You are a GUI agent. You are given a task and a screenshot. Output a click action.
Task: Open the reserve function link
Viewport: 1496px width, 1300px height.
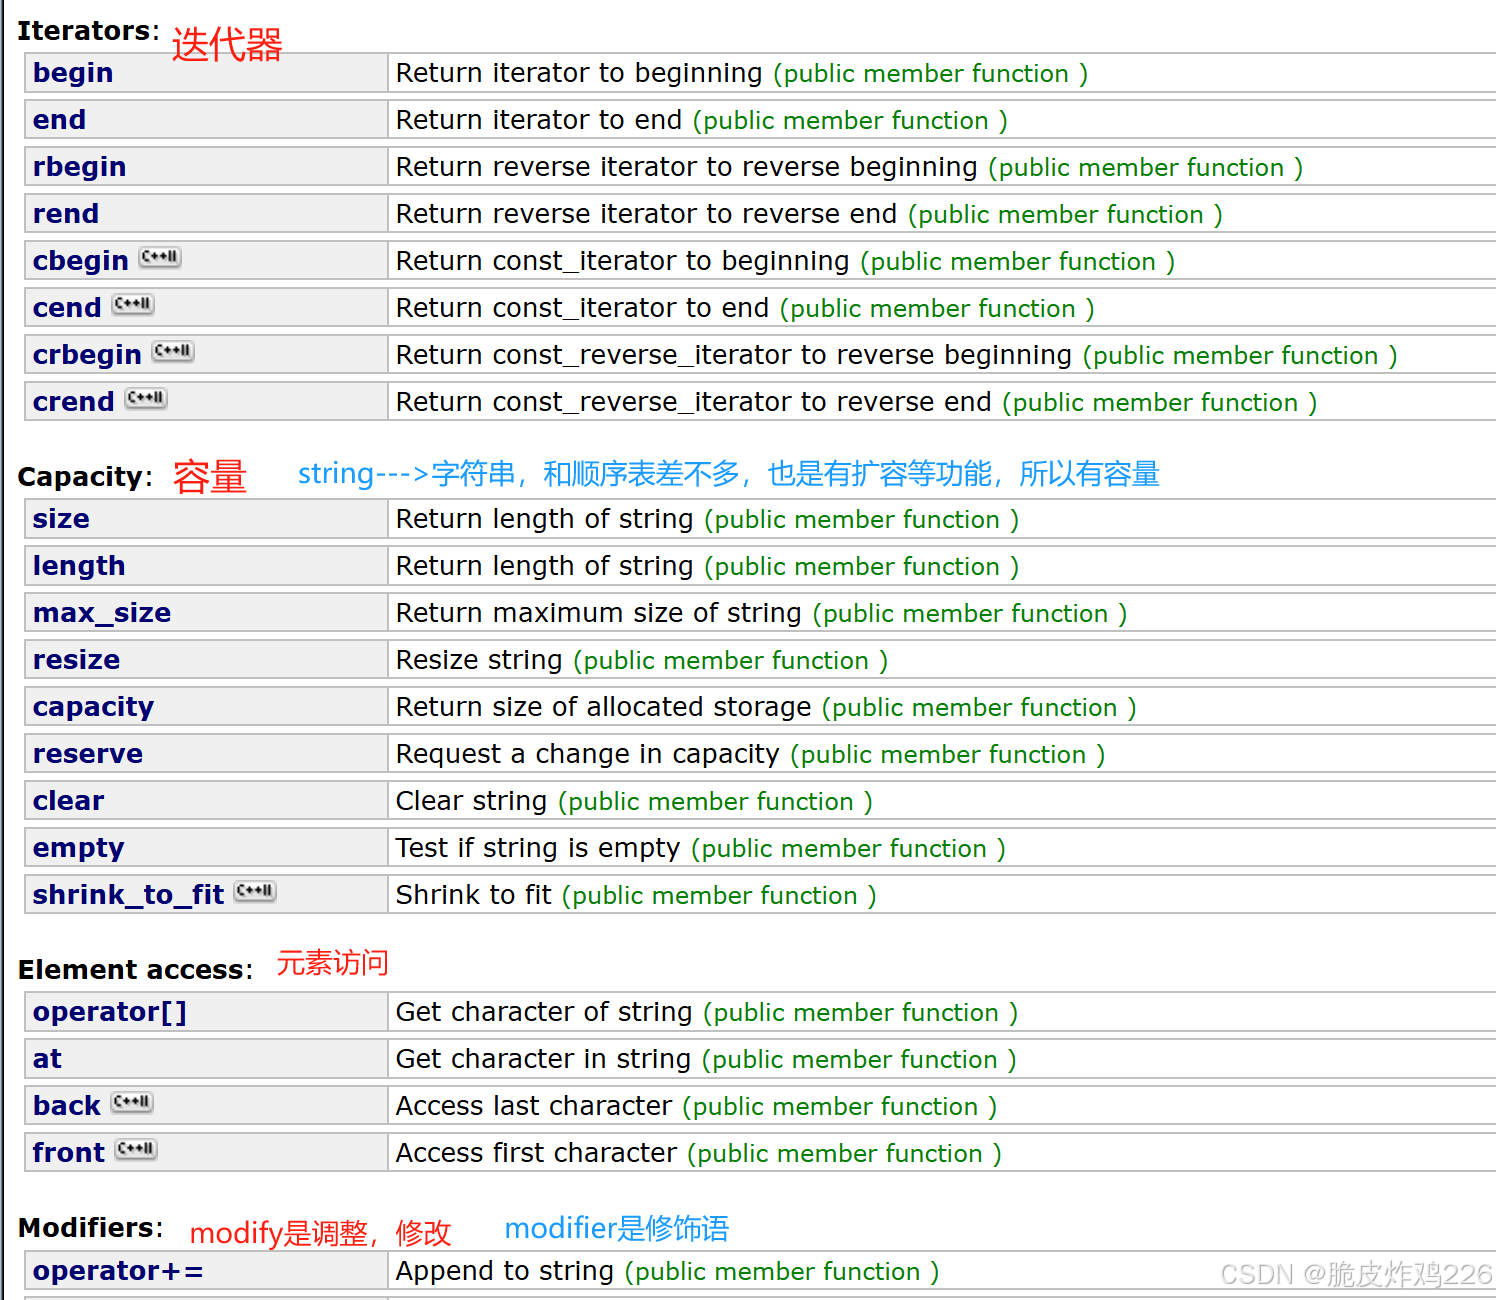[88, 754]
